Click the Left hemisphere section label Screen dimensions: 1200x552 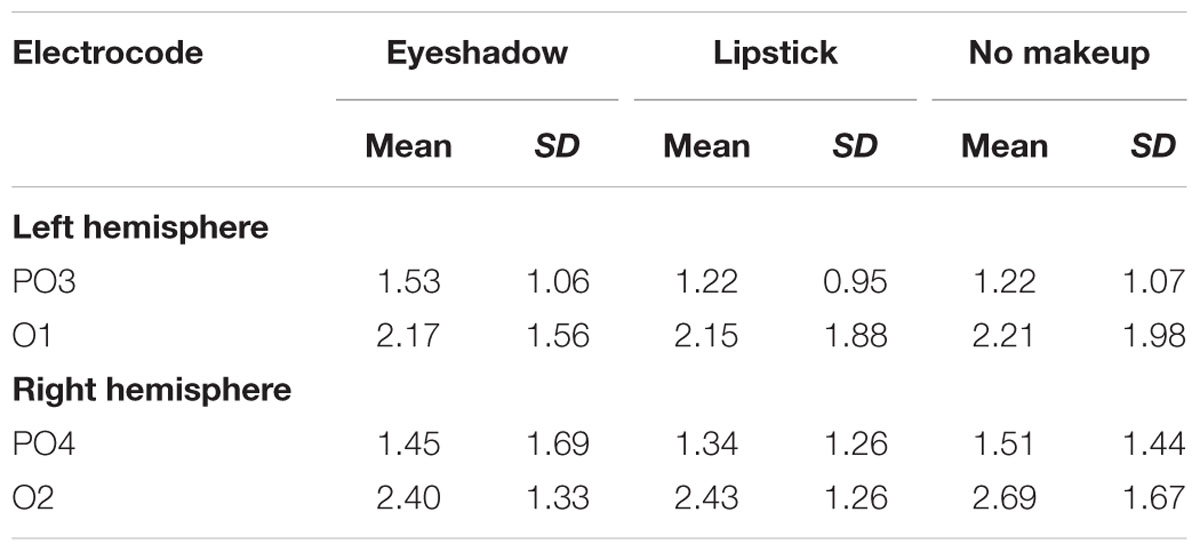140,227
